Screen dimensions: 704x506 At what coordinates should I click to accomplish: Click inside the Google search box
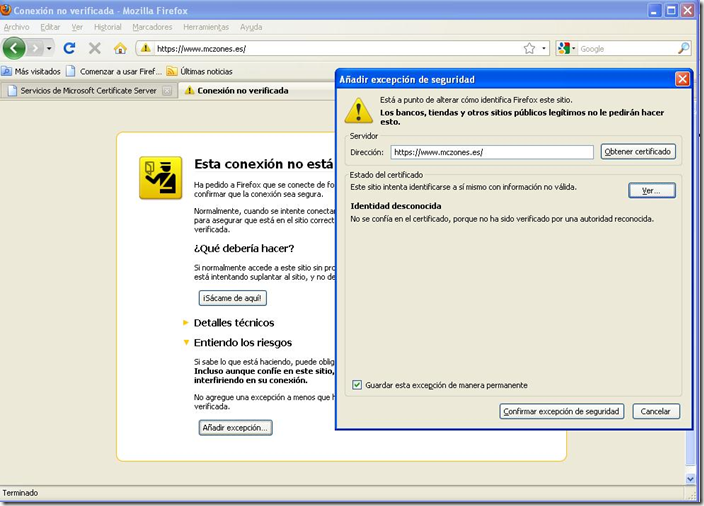[628, 48]
